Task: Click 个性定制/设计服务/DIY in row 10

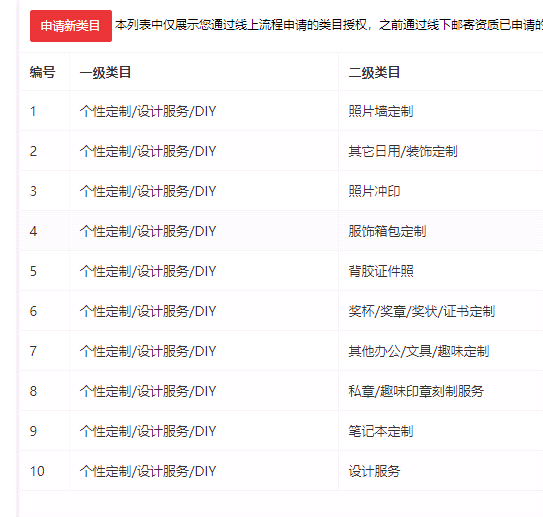Action: pyautogui.click(x=148, y=471)
